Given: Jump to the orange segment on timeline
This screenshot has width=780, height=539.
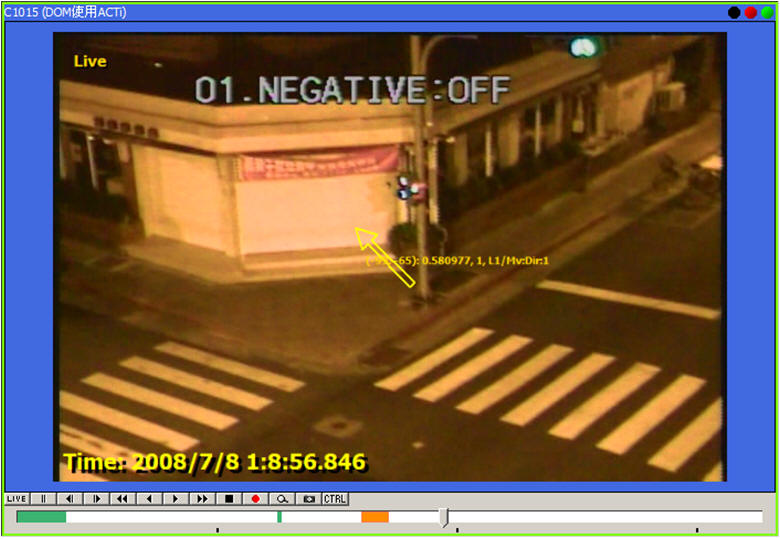Looking at the screenshot, I should click(375, 516).
